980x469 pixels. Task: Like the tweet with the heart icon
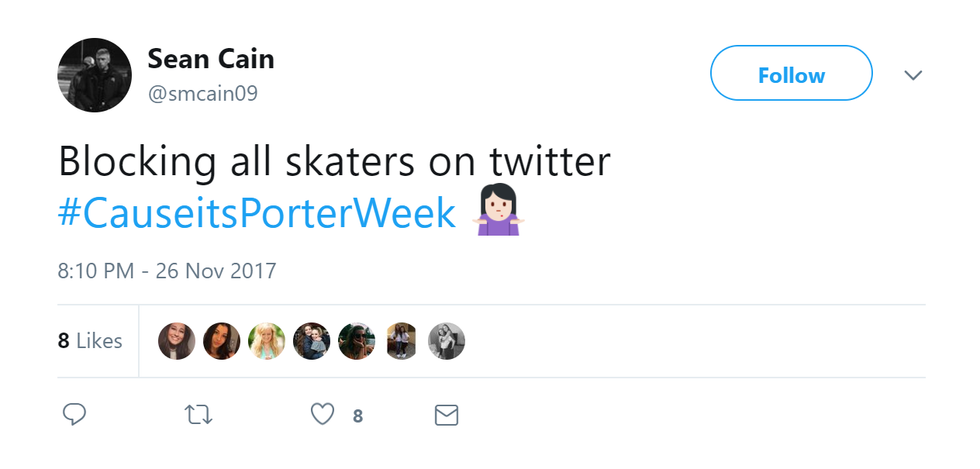322,414
